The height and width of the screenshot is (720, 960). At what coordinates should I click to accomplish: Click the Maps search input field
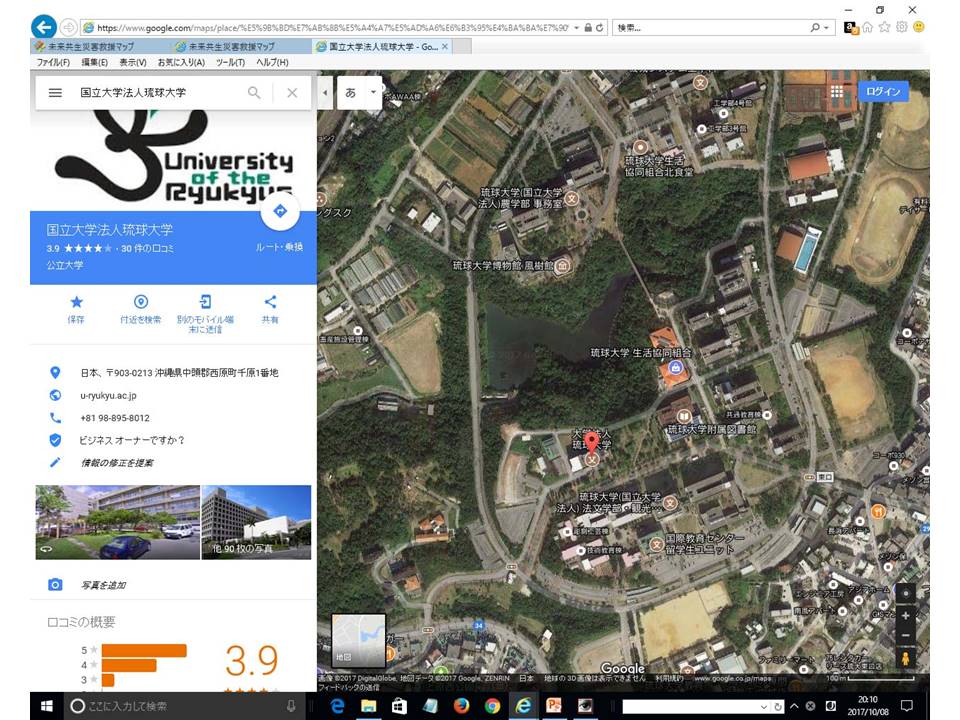(160, 92)
